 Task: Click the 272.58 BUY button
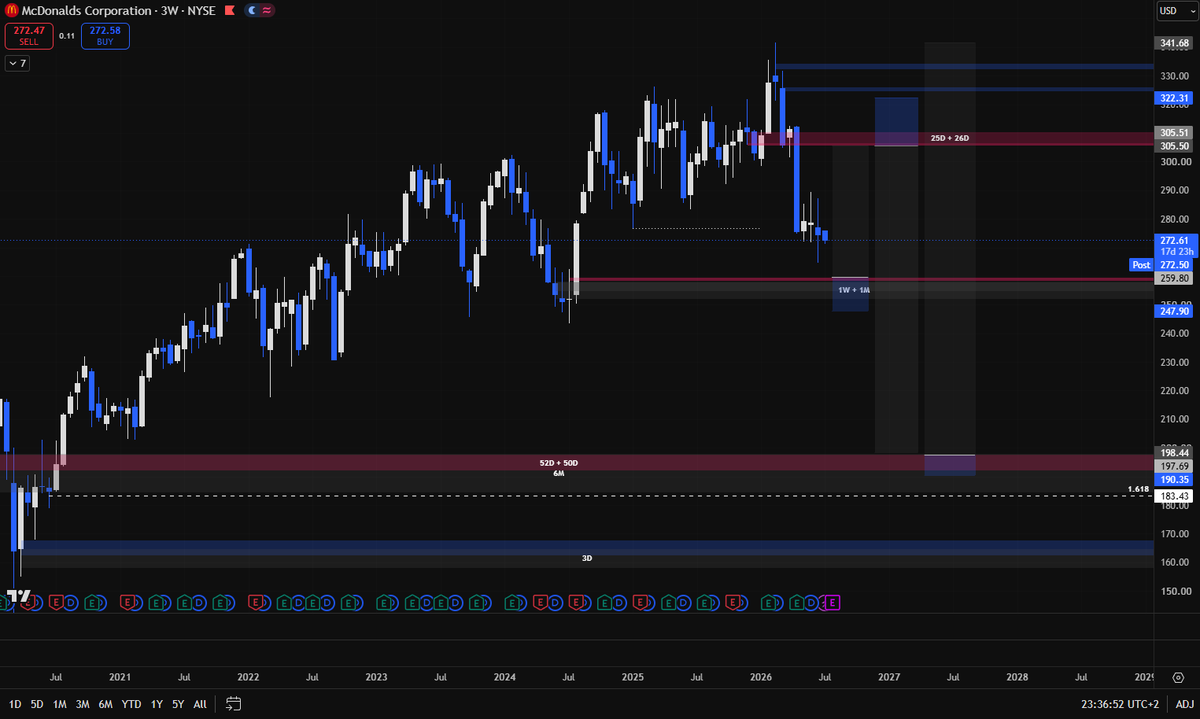(105, 36)
